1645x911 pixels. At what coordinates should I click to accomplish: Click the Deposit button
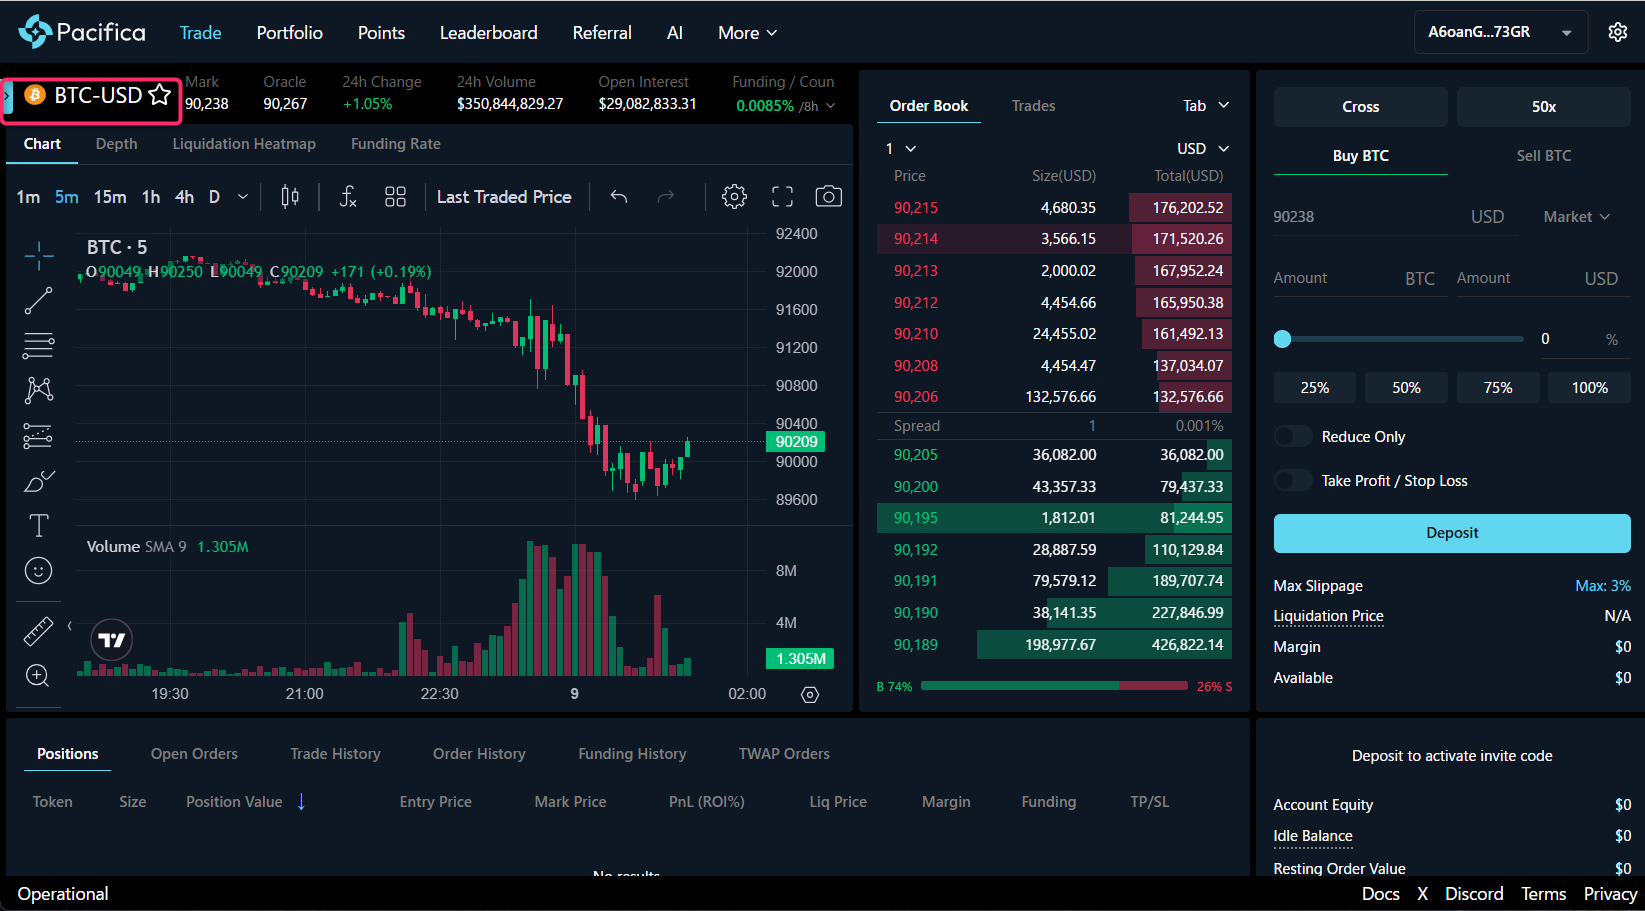click(x=1451, y=533)
